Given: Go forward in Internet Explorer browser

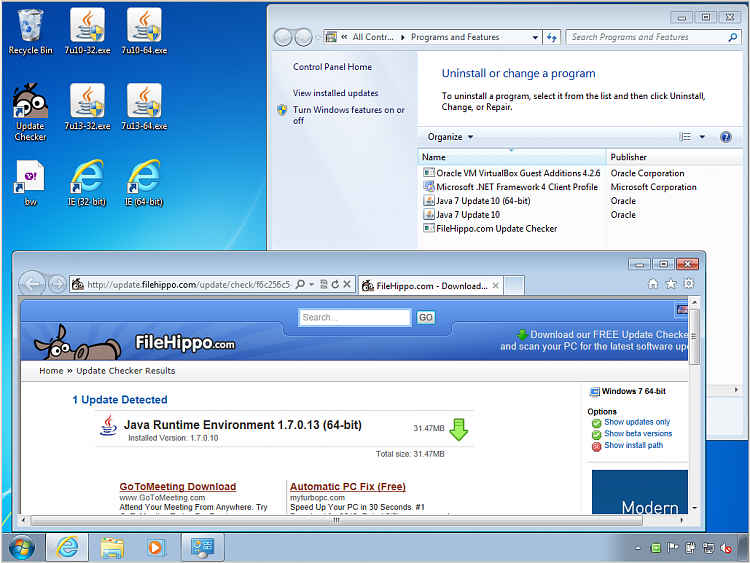Looking at the screenshot, I should (x=57, y=284).
